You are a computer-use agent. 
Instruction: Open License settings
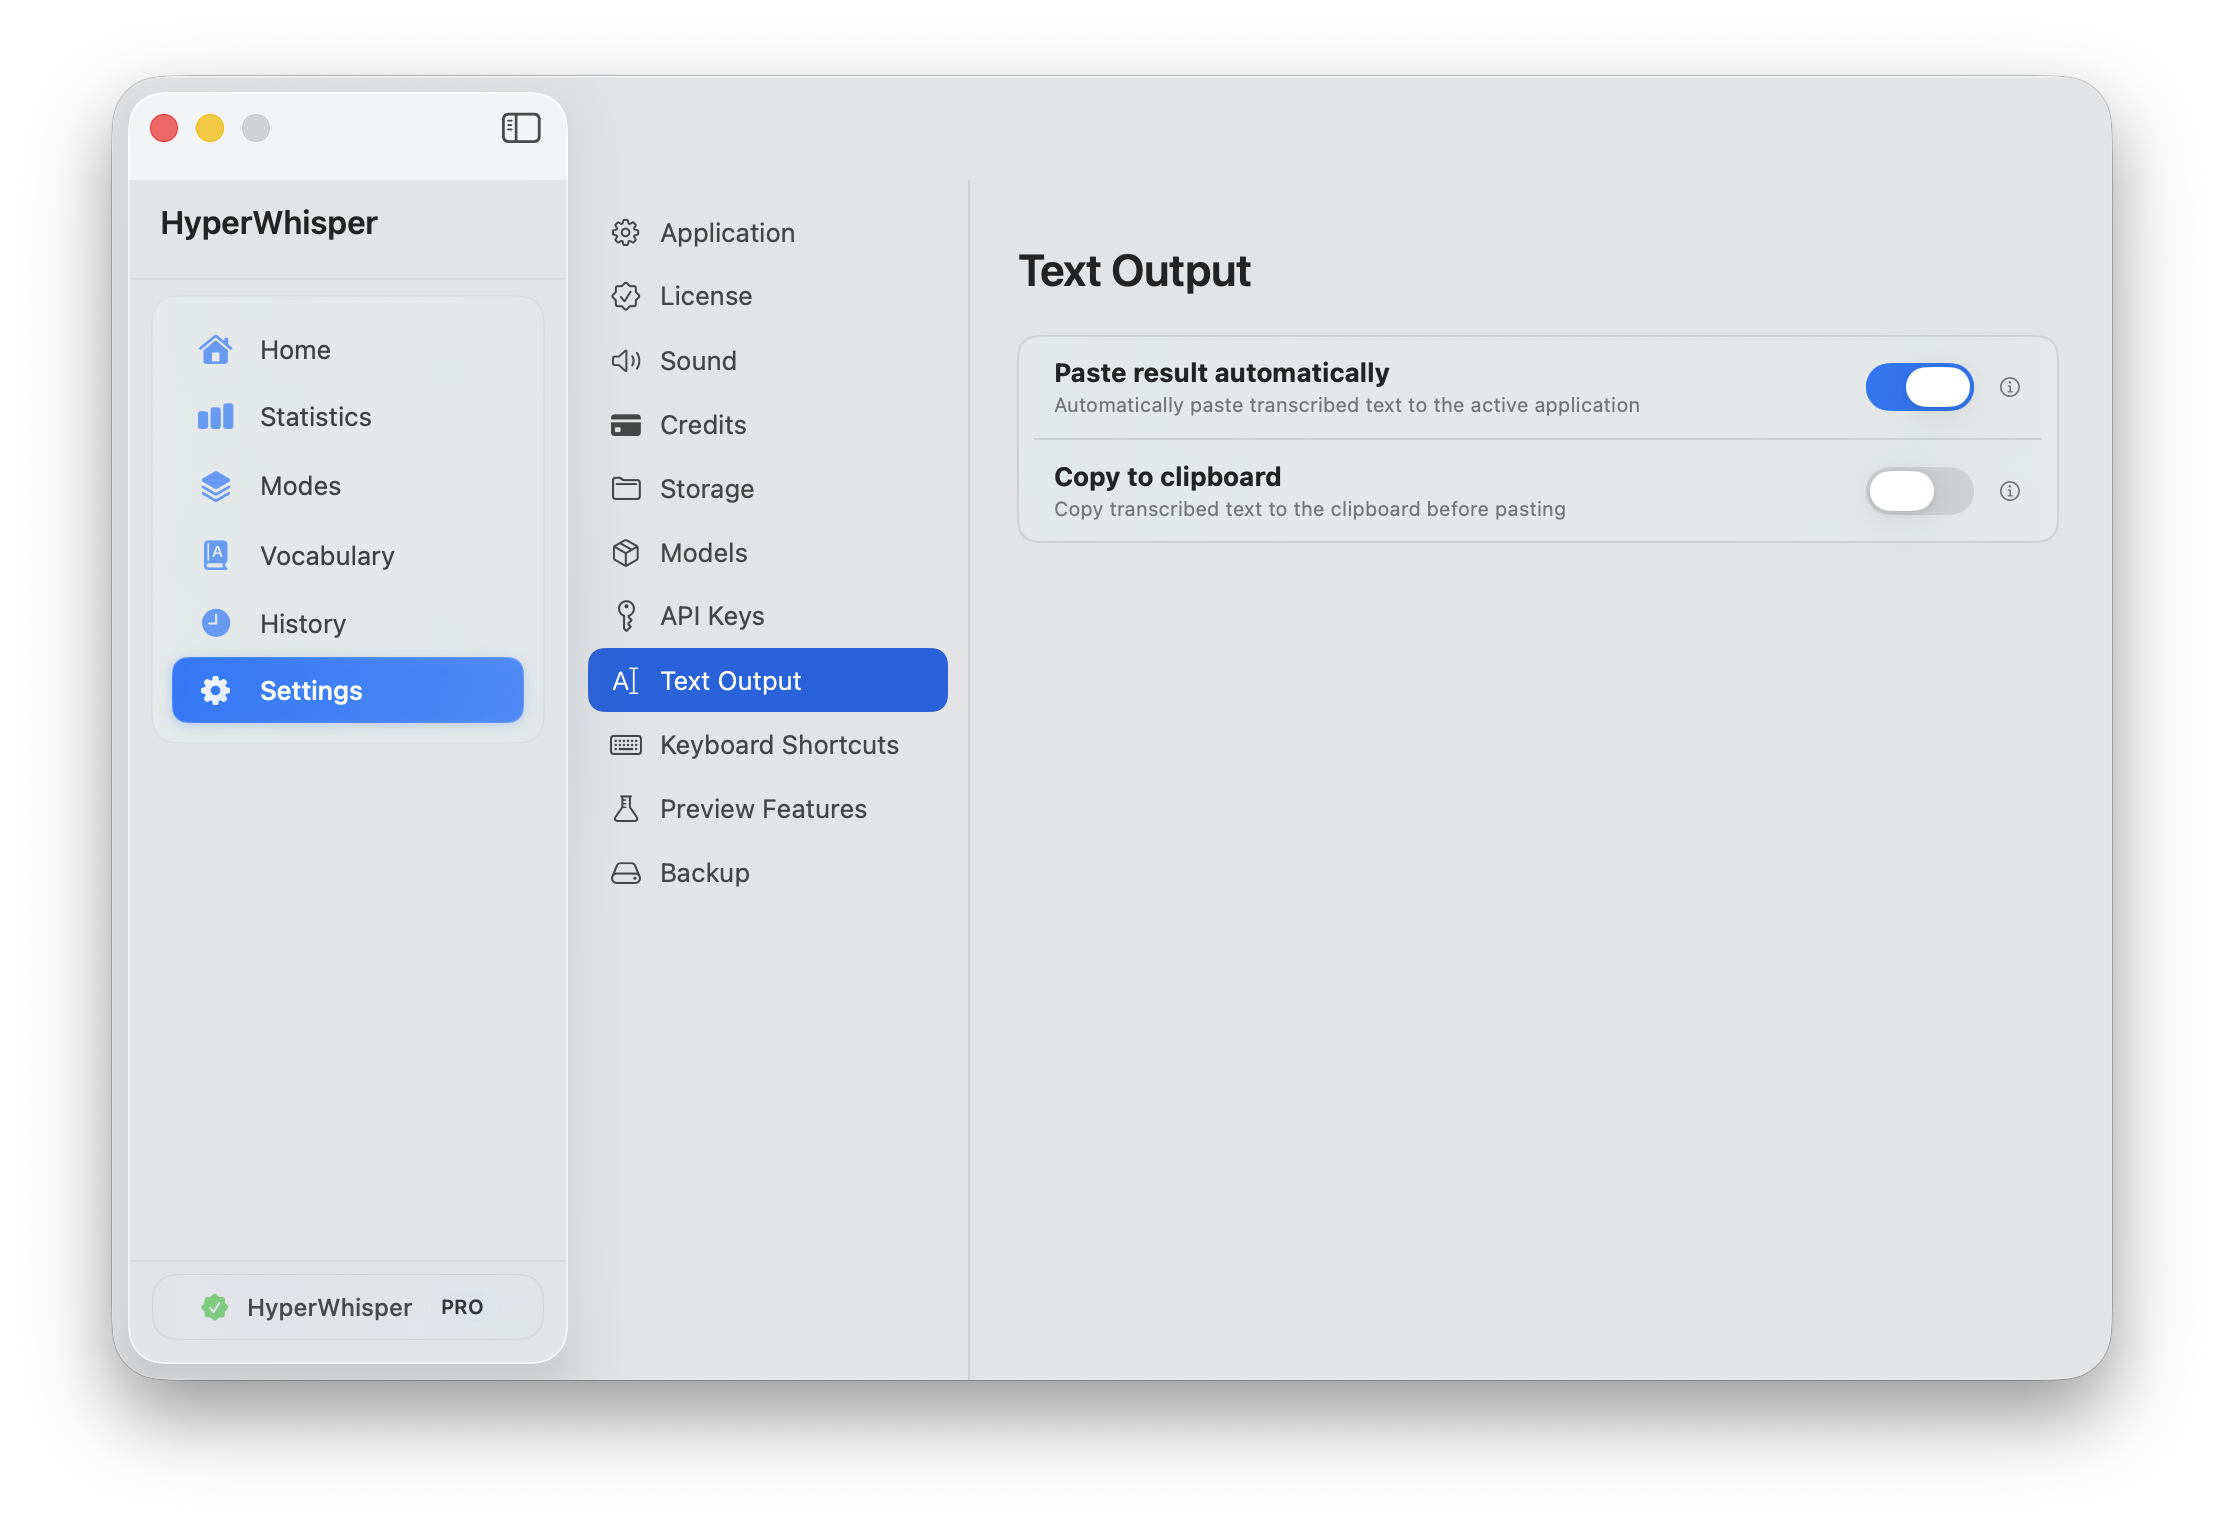[768, 296]
